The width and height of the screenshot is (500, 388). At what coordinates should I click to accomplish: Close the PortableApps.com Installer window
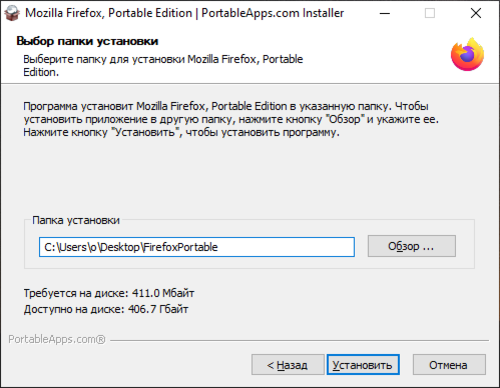(476, 13)
